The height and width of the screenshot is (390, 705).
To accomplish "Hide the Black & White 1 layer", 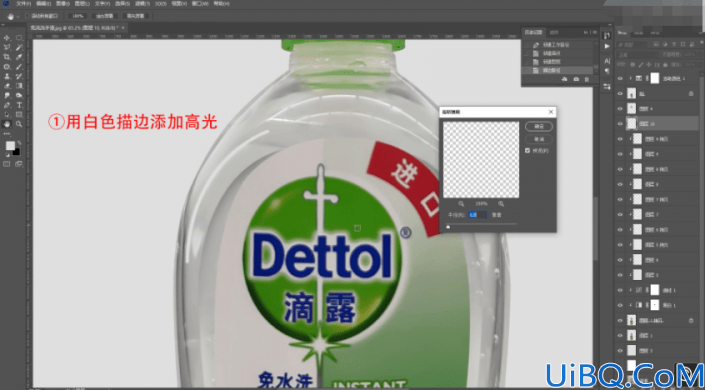I will 620,305.
